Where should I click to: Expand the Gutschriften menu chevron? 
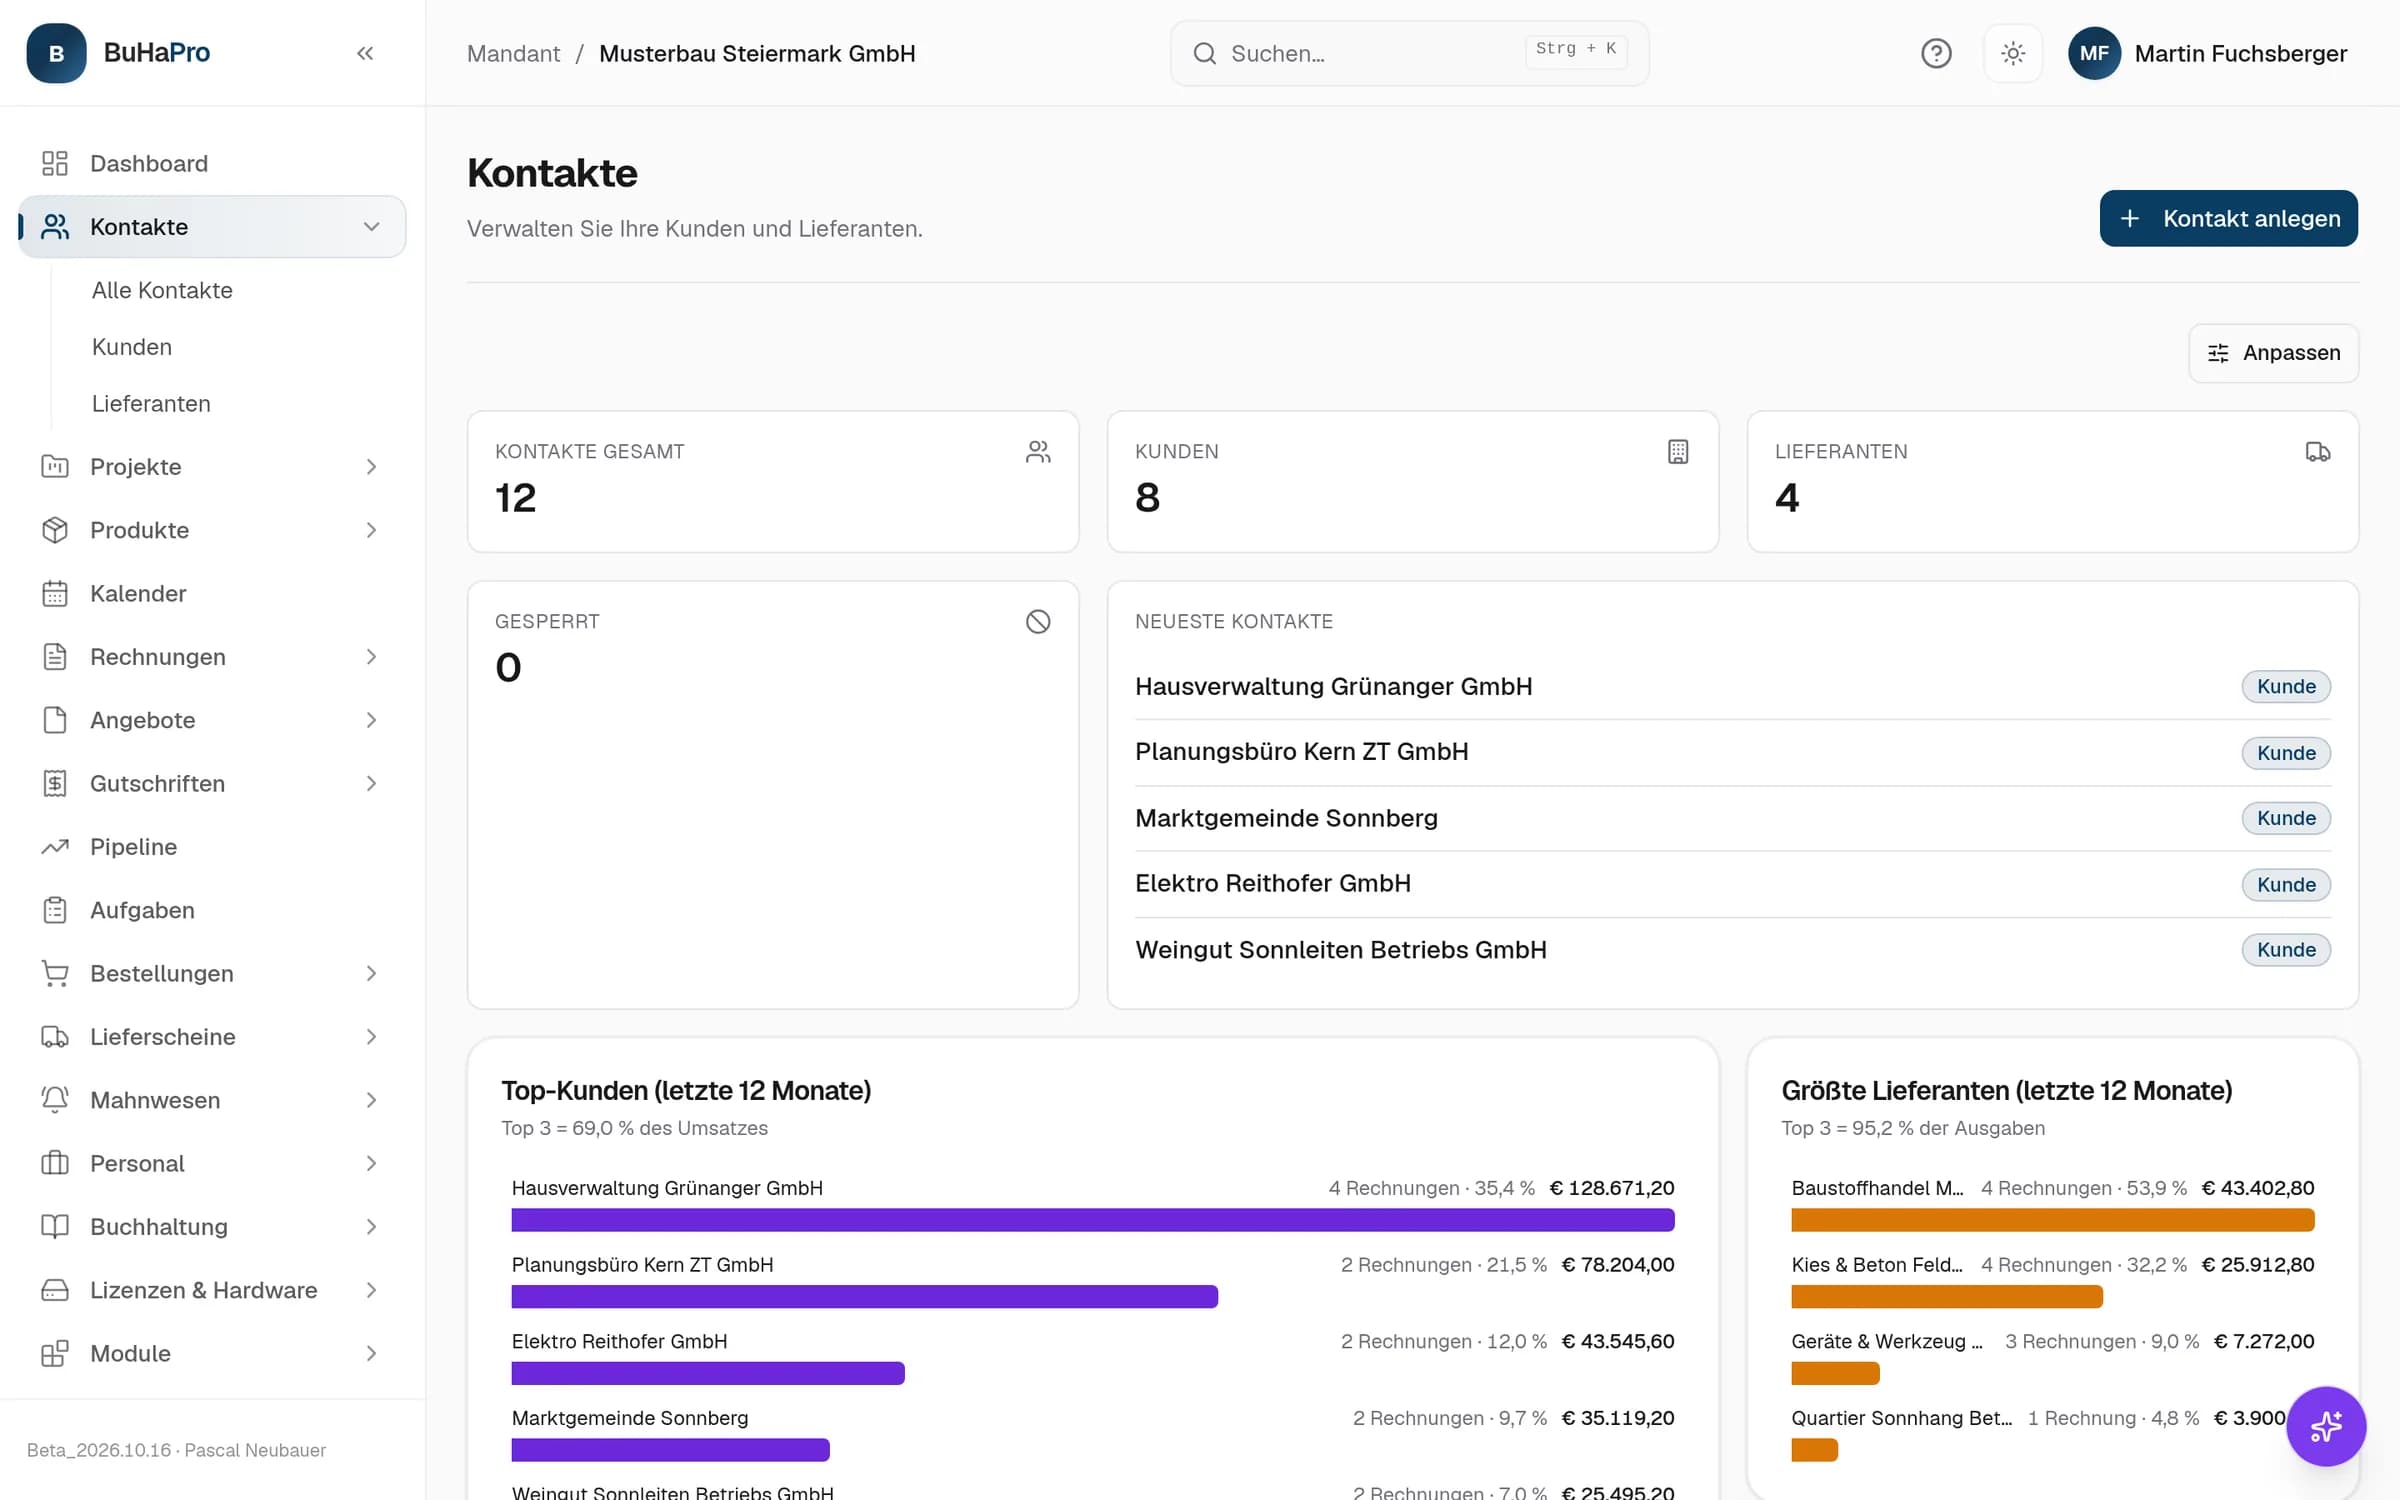pyautogui.click(x=371, y=783)
